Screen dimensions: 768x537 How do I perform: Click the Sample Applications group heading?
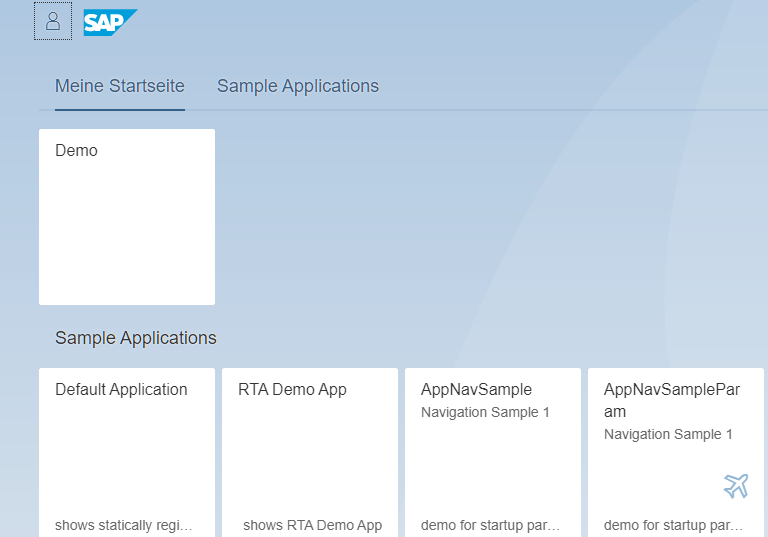coord(136,338)
